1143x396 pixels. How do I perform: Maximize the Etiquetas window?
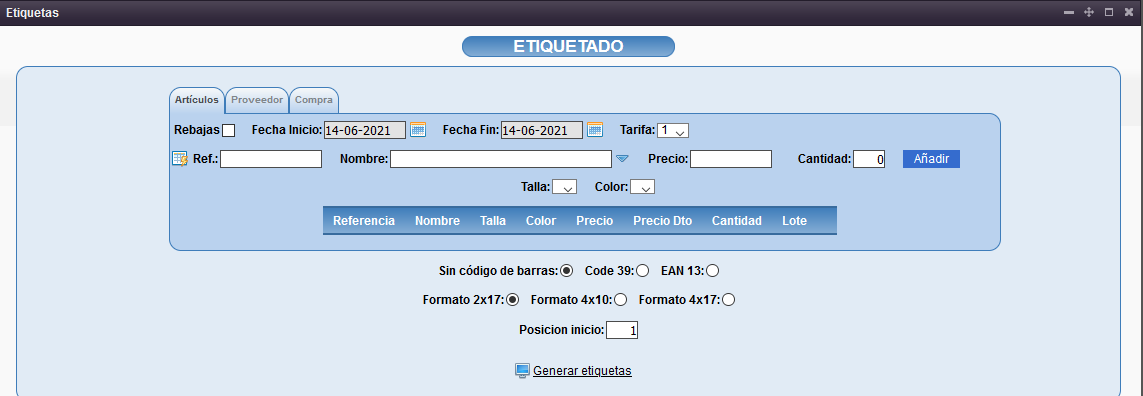tap(1109, 12)
